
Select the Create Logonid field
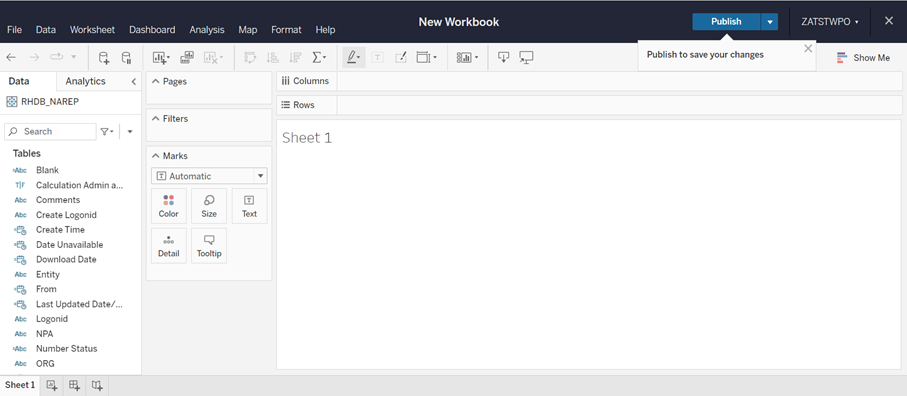coord(67,214)
